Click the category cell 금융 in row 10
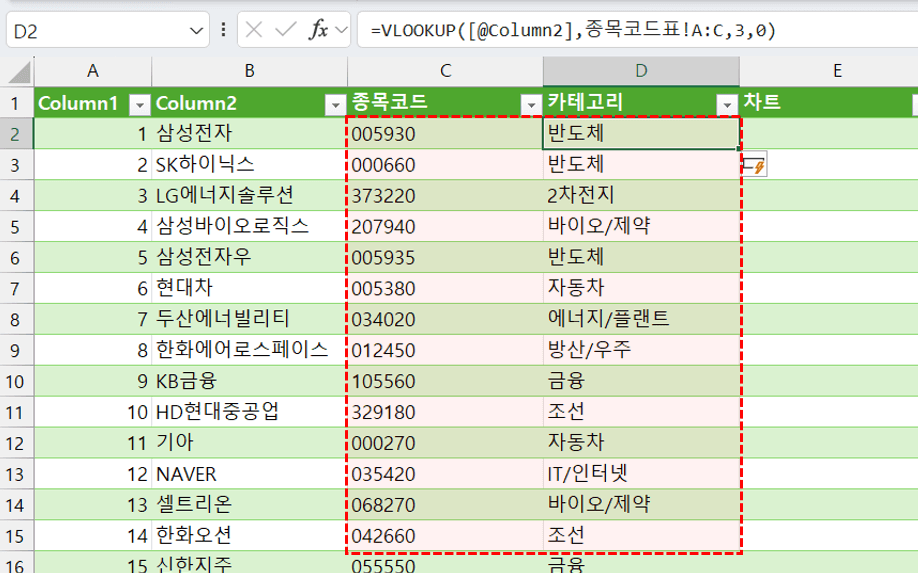The image size is (918, 573). click(641, 382)
